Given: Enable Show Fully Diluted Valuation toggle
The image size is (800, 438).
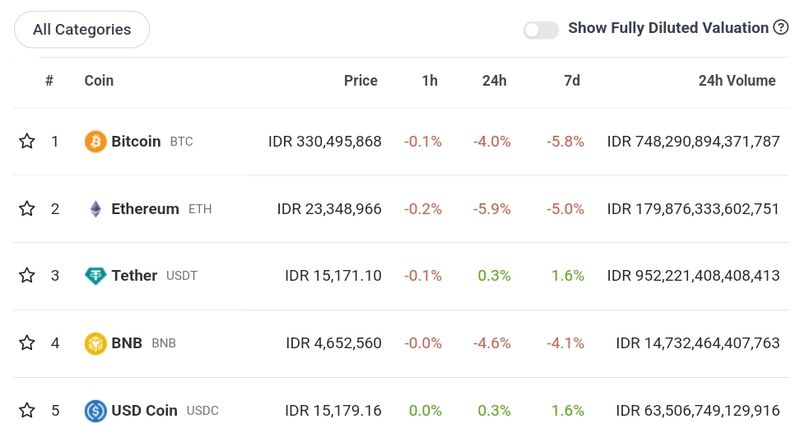Looking at the screenshot, I should (541, 30).
